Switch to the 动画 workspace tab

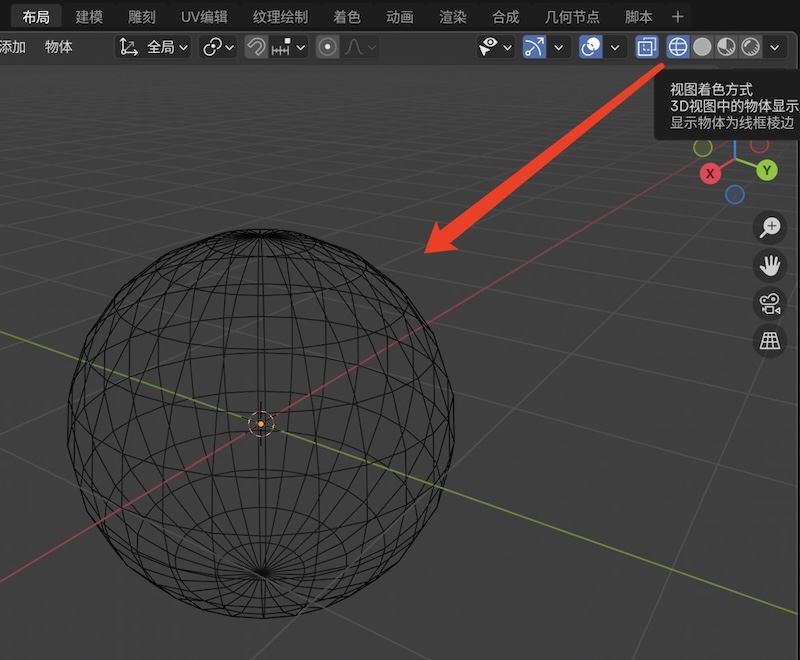pos(399,17)
